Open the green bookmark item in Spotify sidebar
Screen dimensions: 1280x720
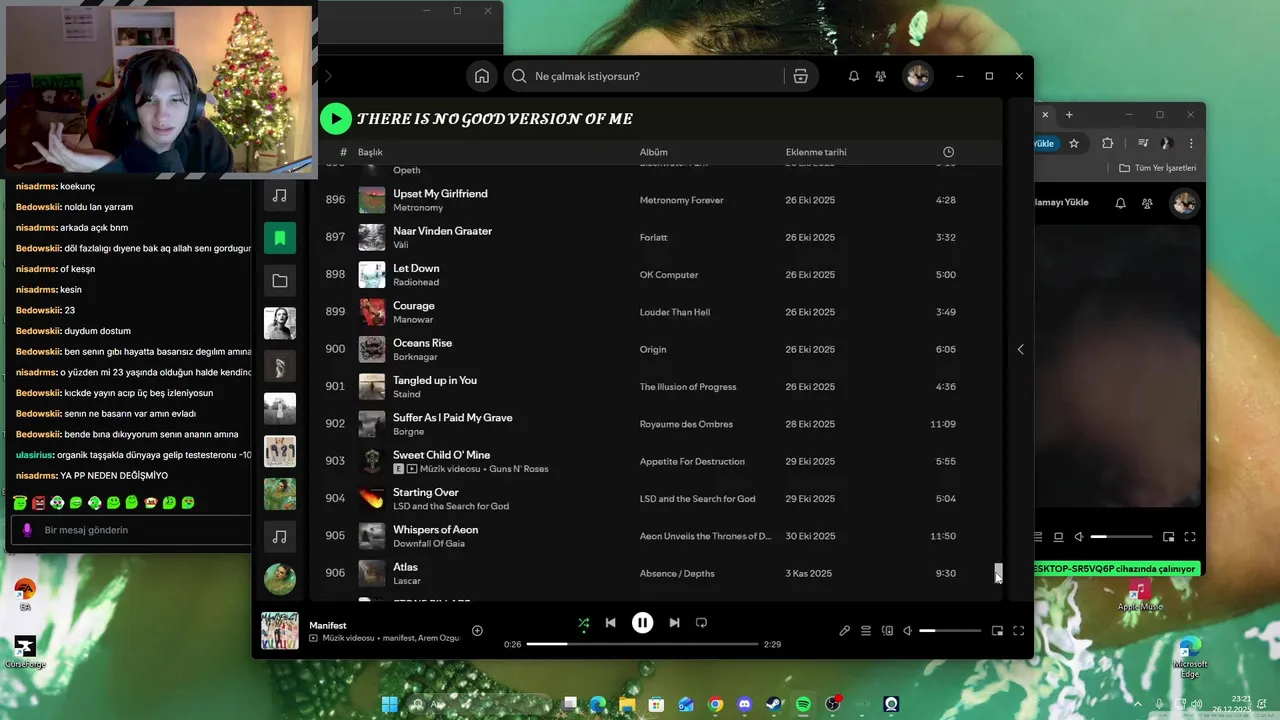[280, 238]
